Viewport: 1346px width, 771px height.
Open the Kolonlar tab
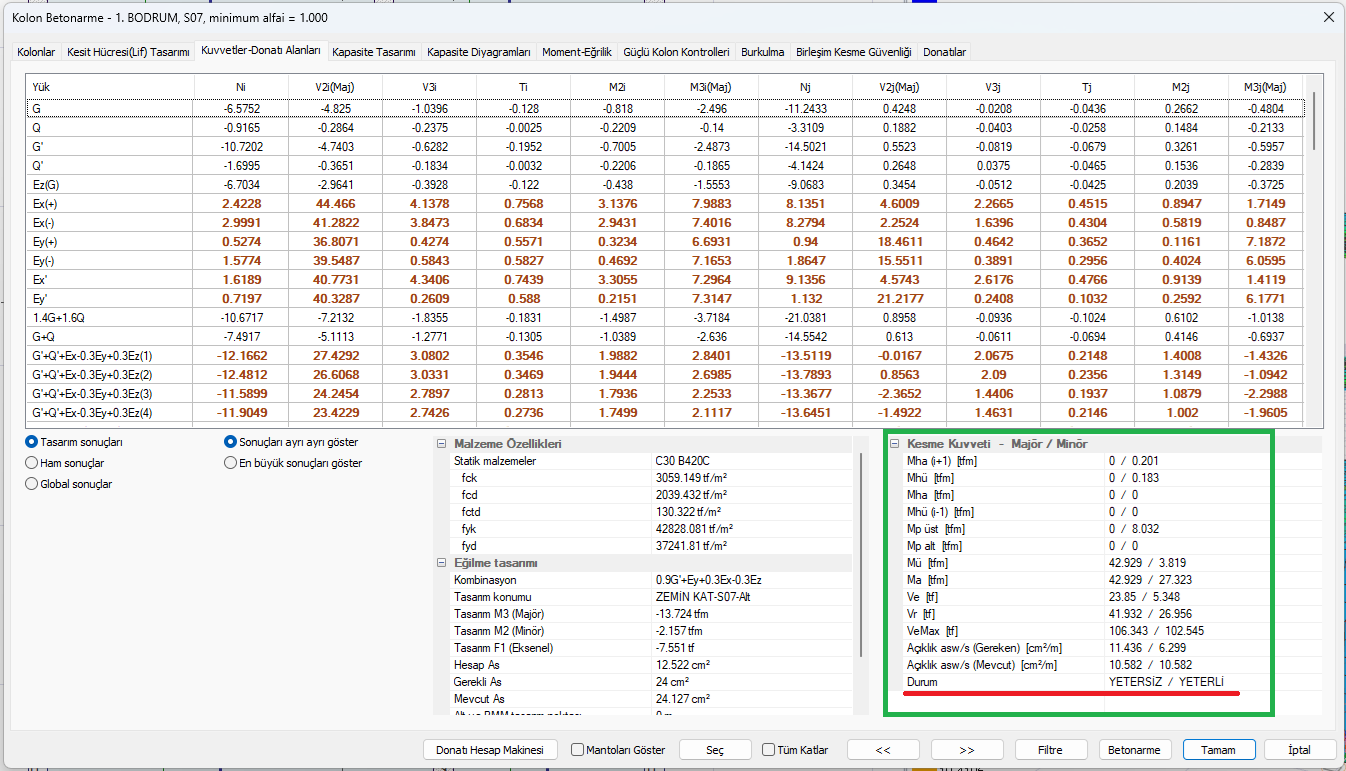37,52
